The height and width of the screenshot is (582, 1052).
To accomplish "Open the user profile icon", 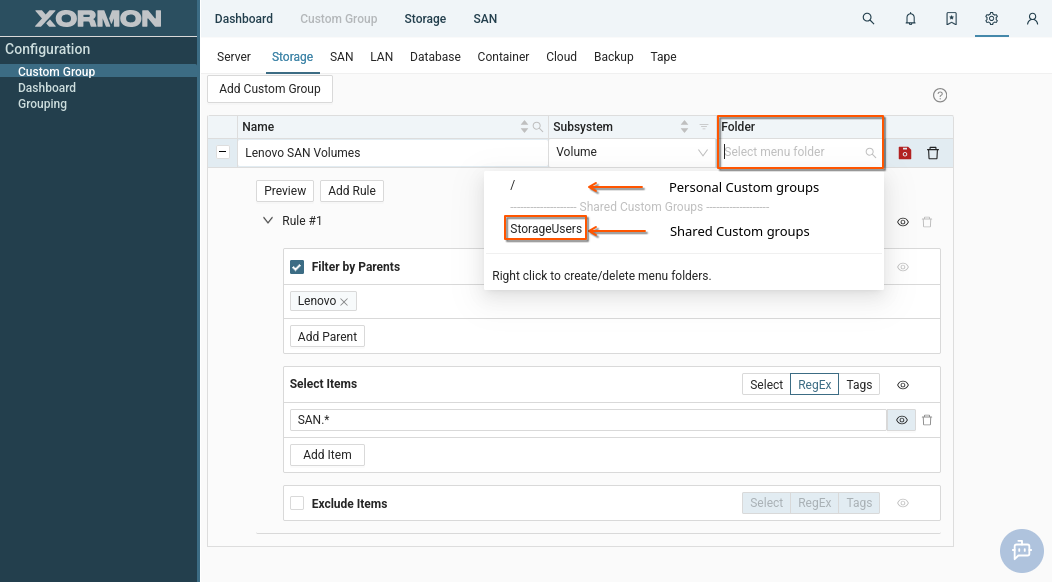I will click(x=1032, y=19).
